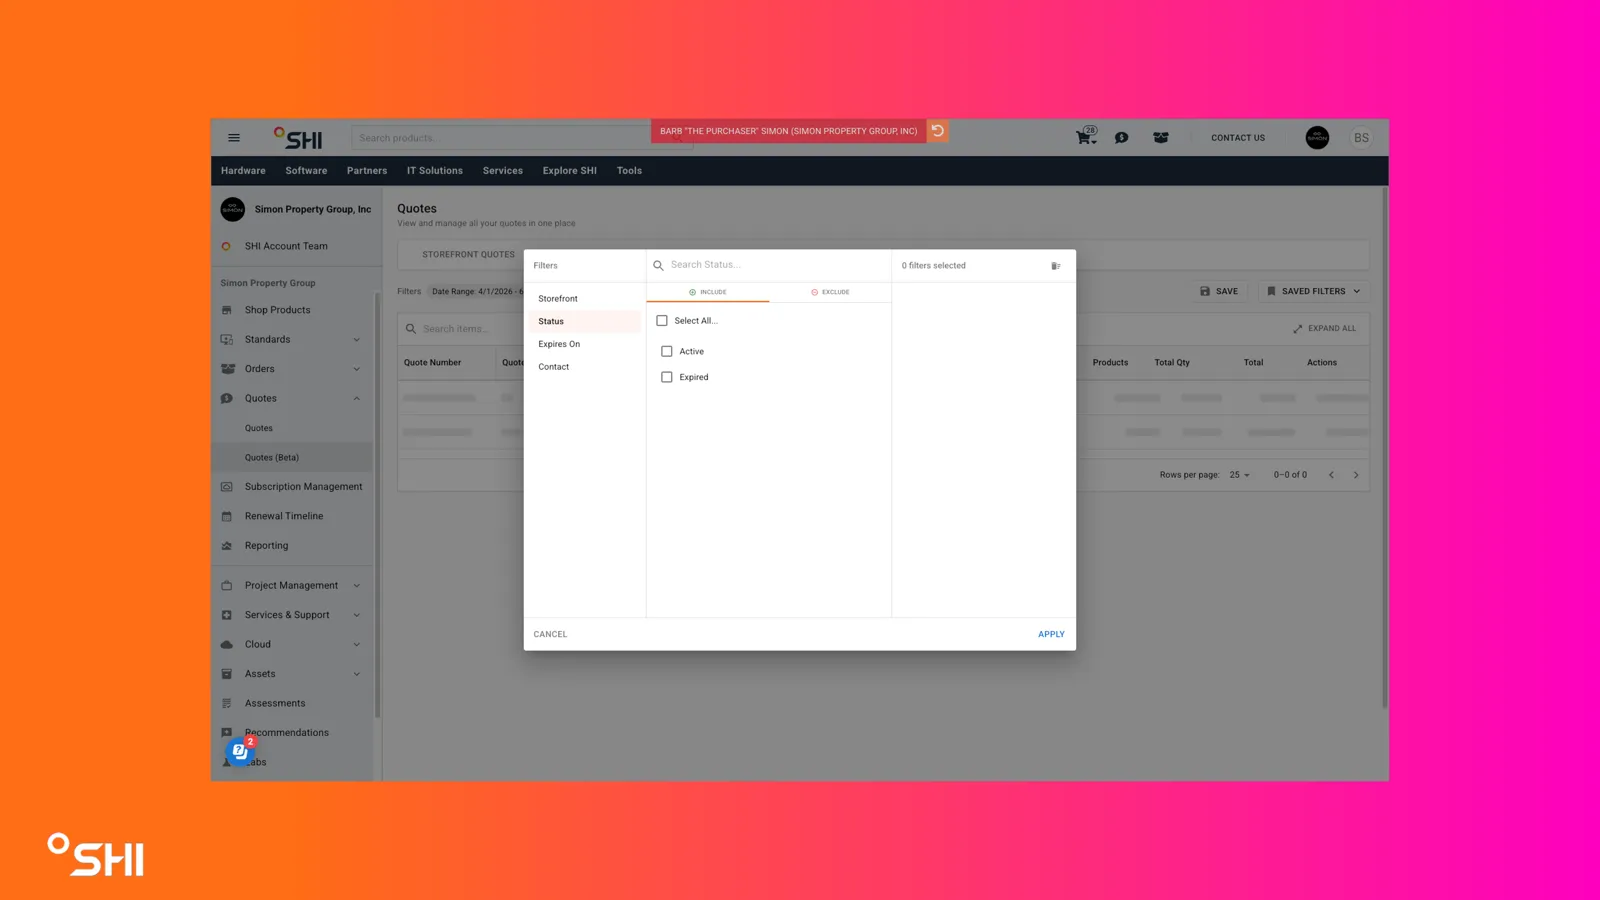Click the Search Status input field
The width and height of the screenshot is (1600, 900).
pyautogui.click(x=775, y=265)
